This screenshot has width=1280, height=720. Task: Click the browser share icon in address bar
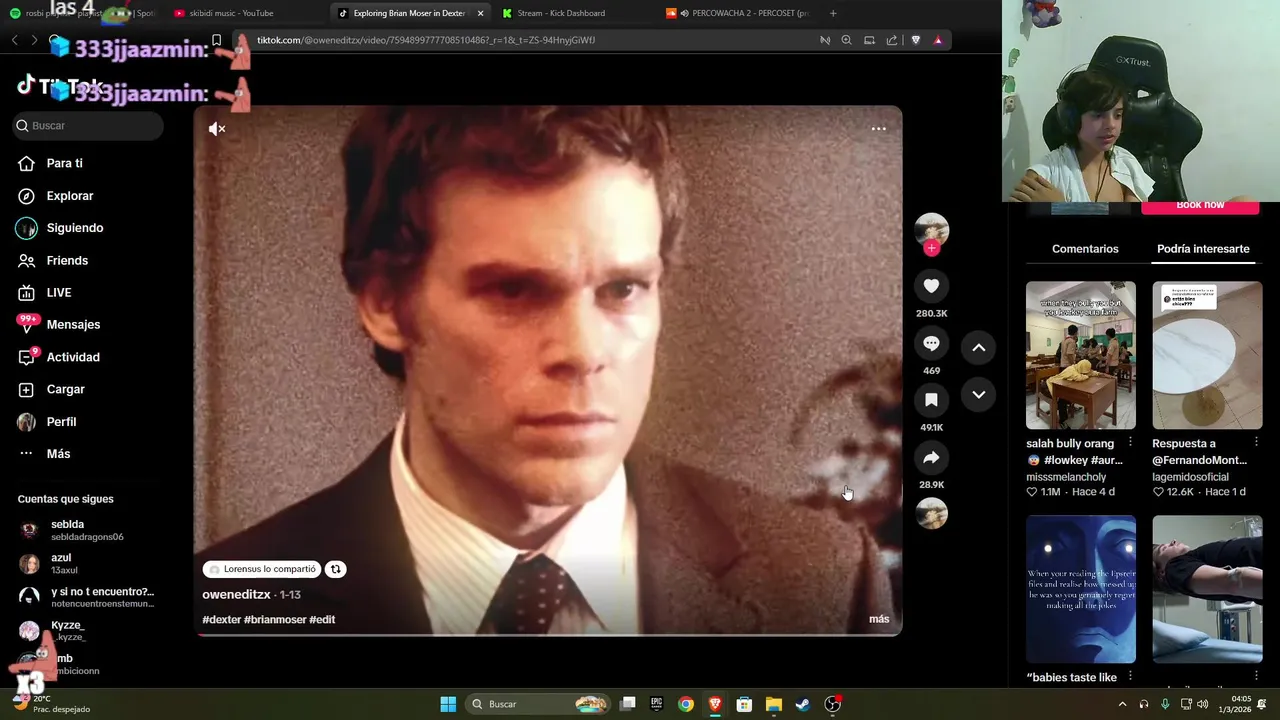pos(892,40)
